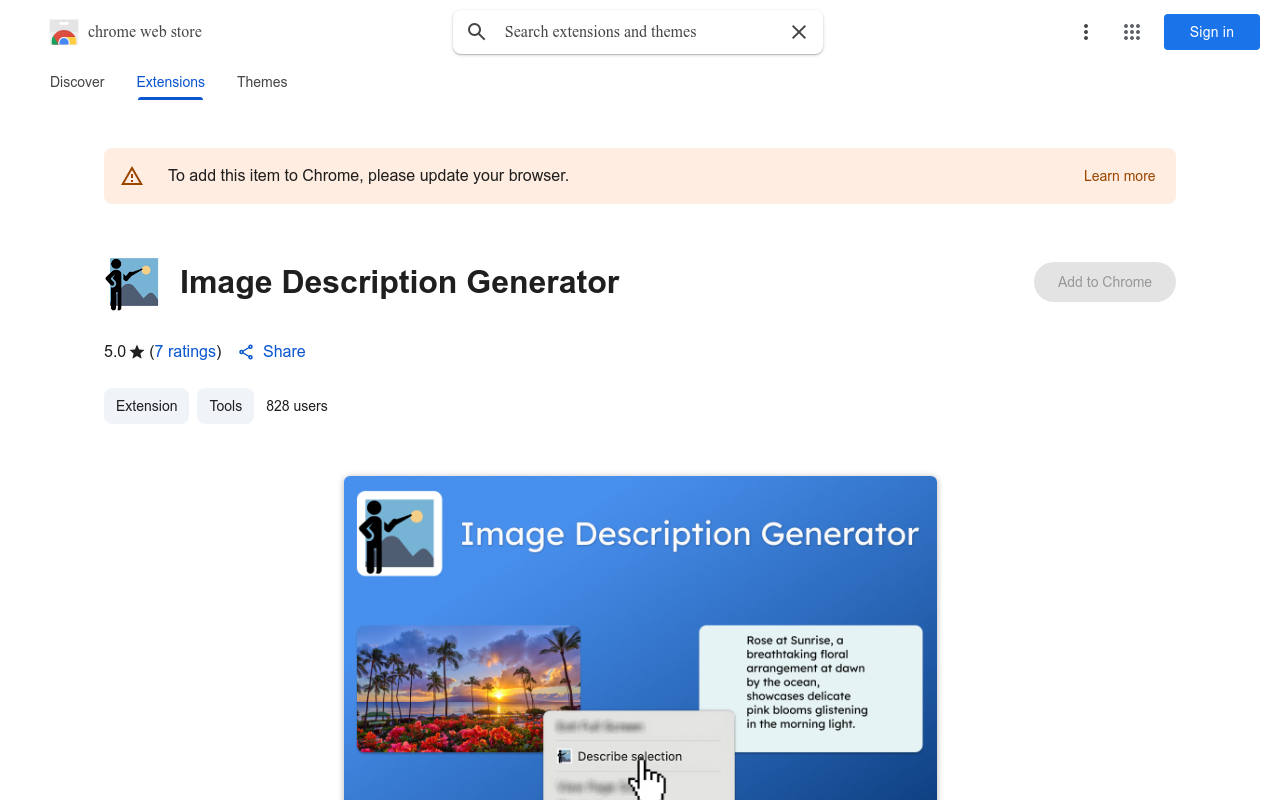Click the Extension category chip
The image size is (1280, 800).
point(146,406)
